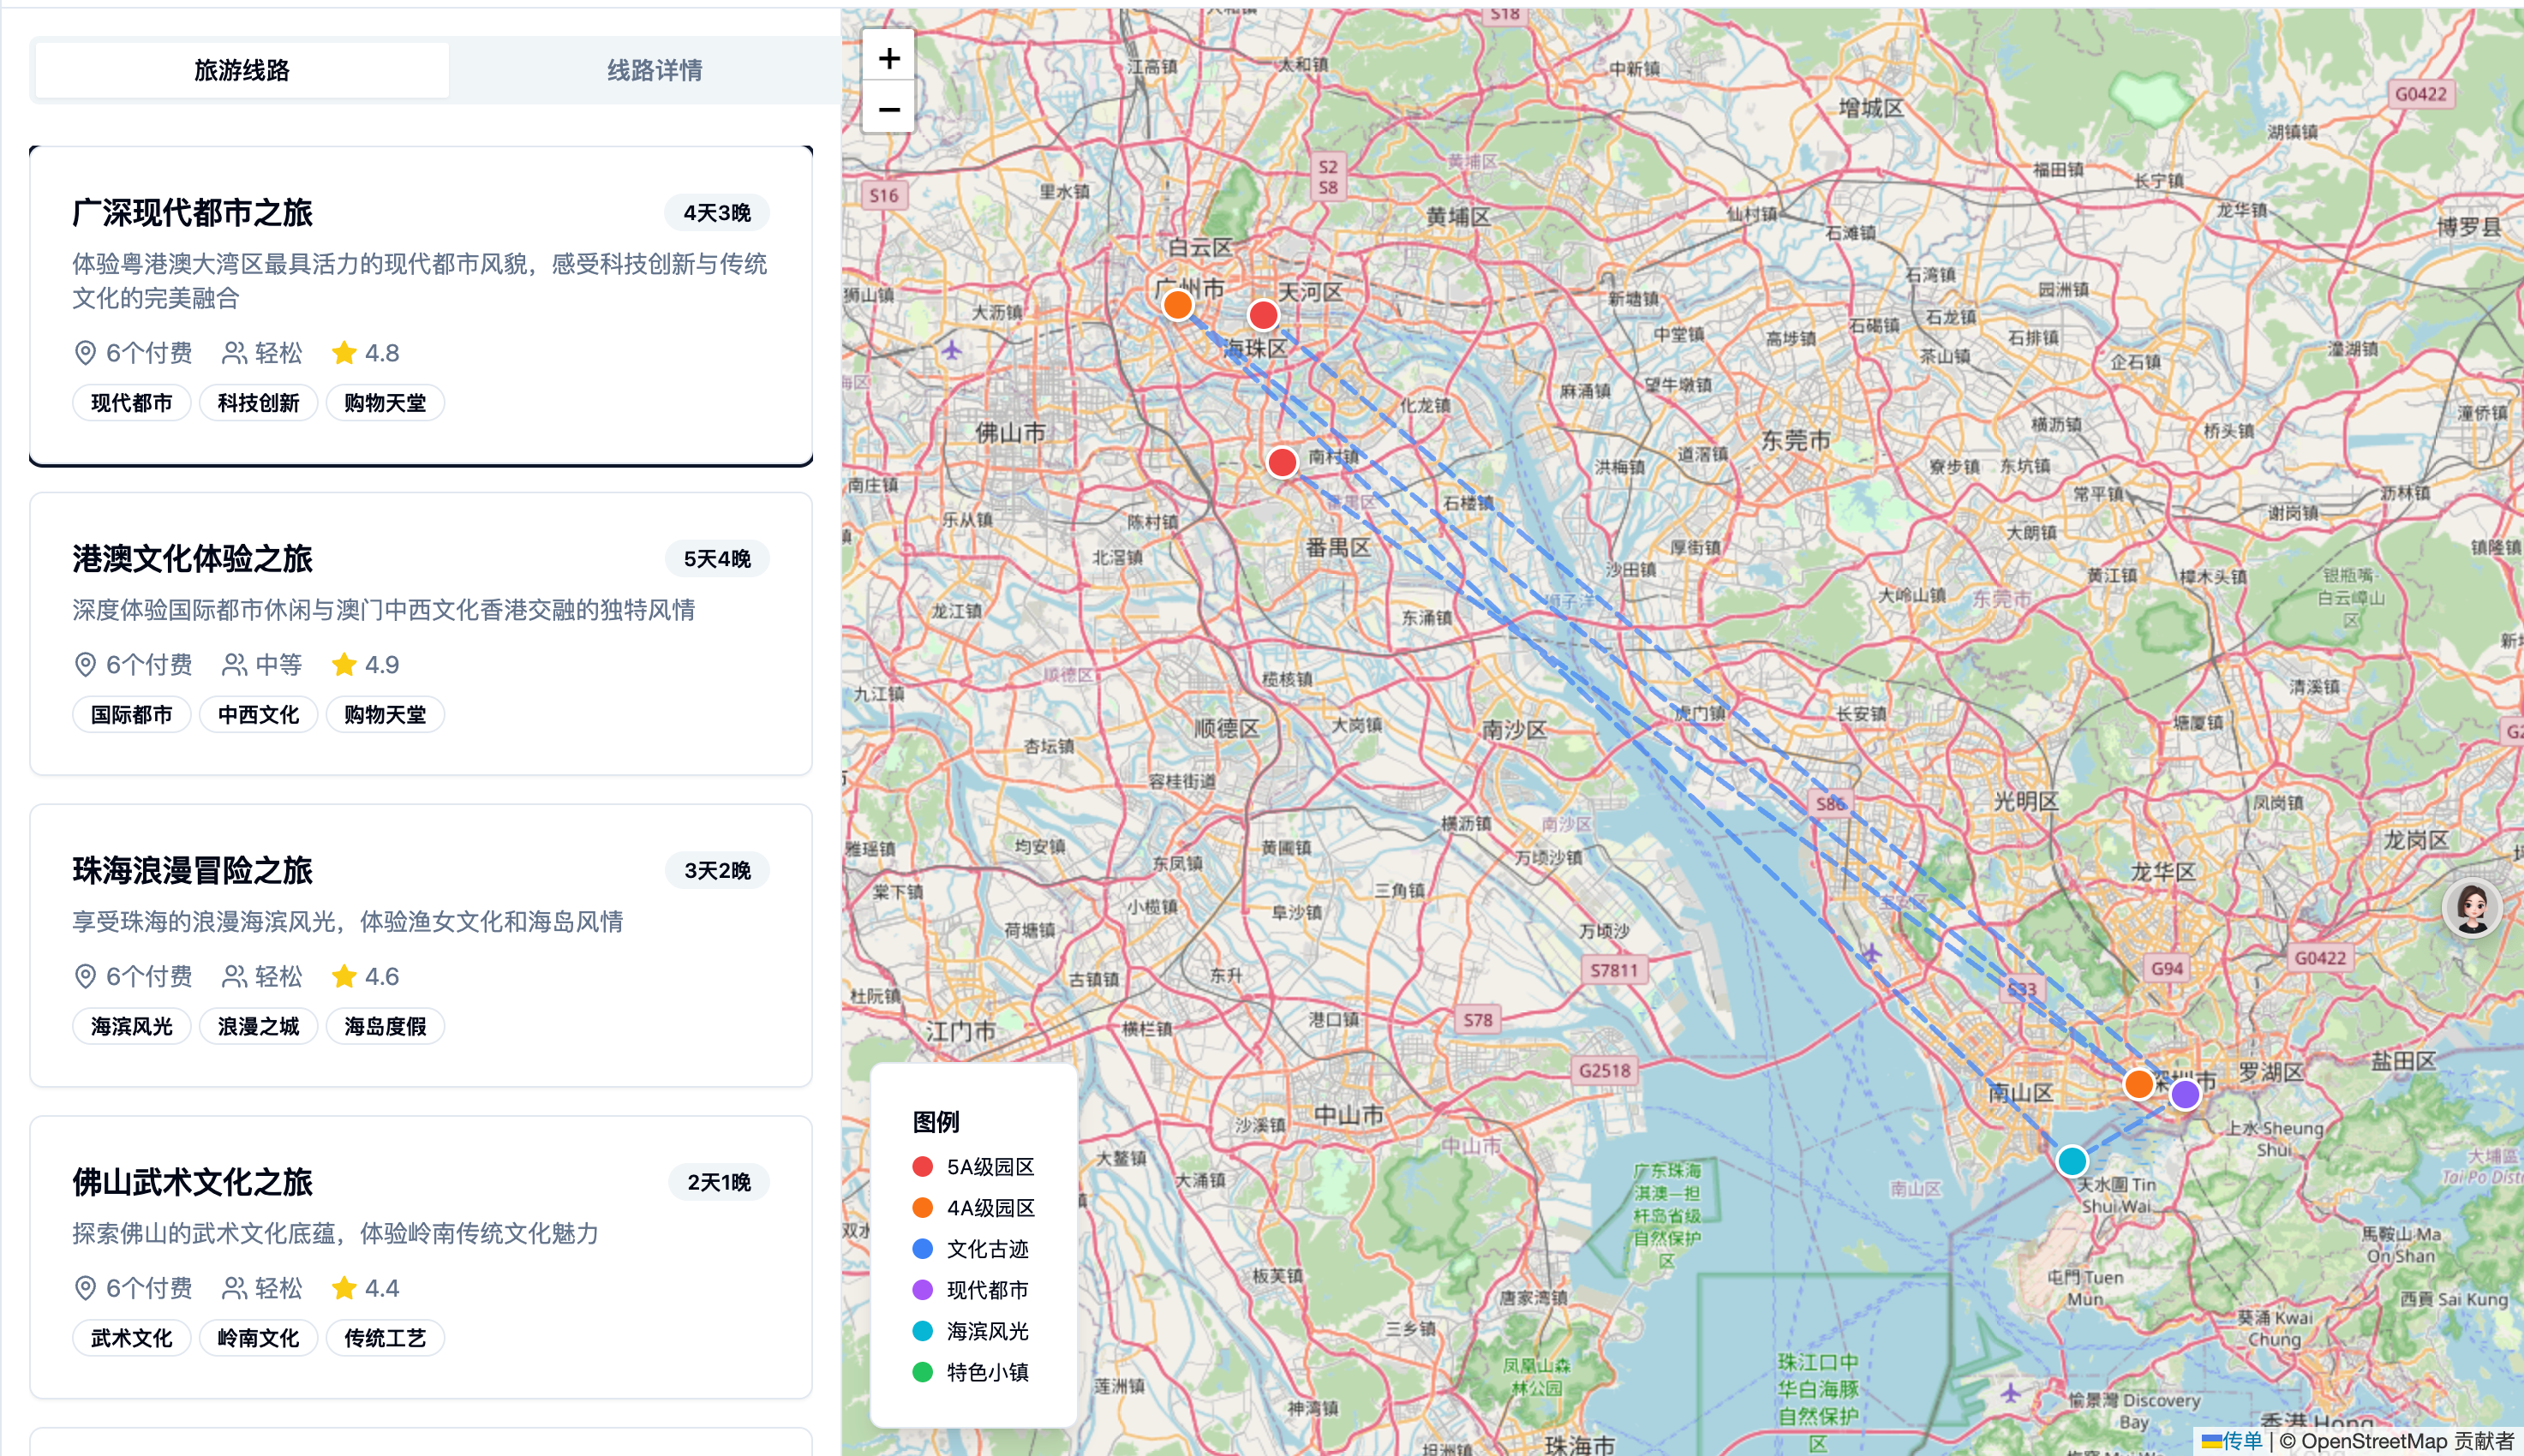This screenshot has height=1456, width=2524.
Task: Click cyan seaside marker near 南山区
Action: (2072, 1161)
